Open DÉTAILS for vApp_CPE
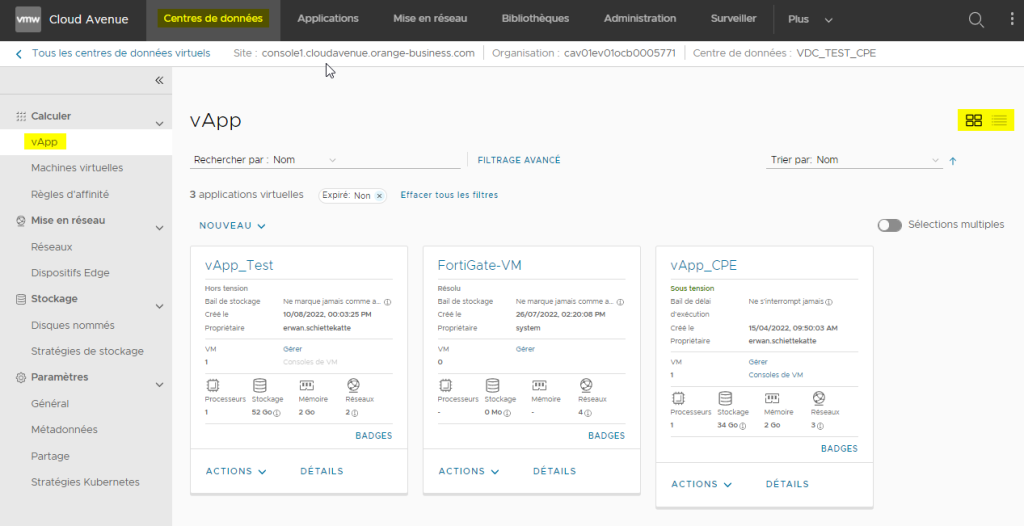Screen dimensions: 1024x526 [788, 484]
